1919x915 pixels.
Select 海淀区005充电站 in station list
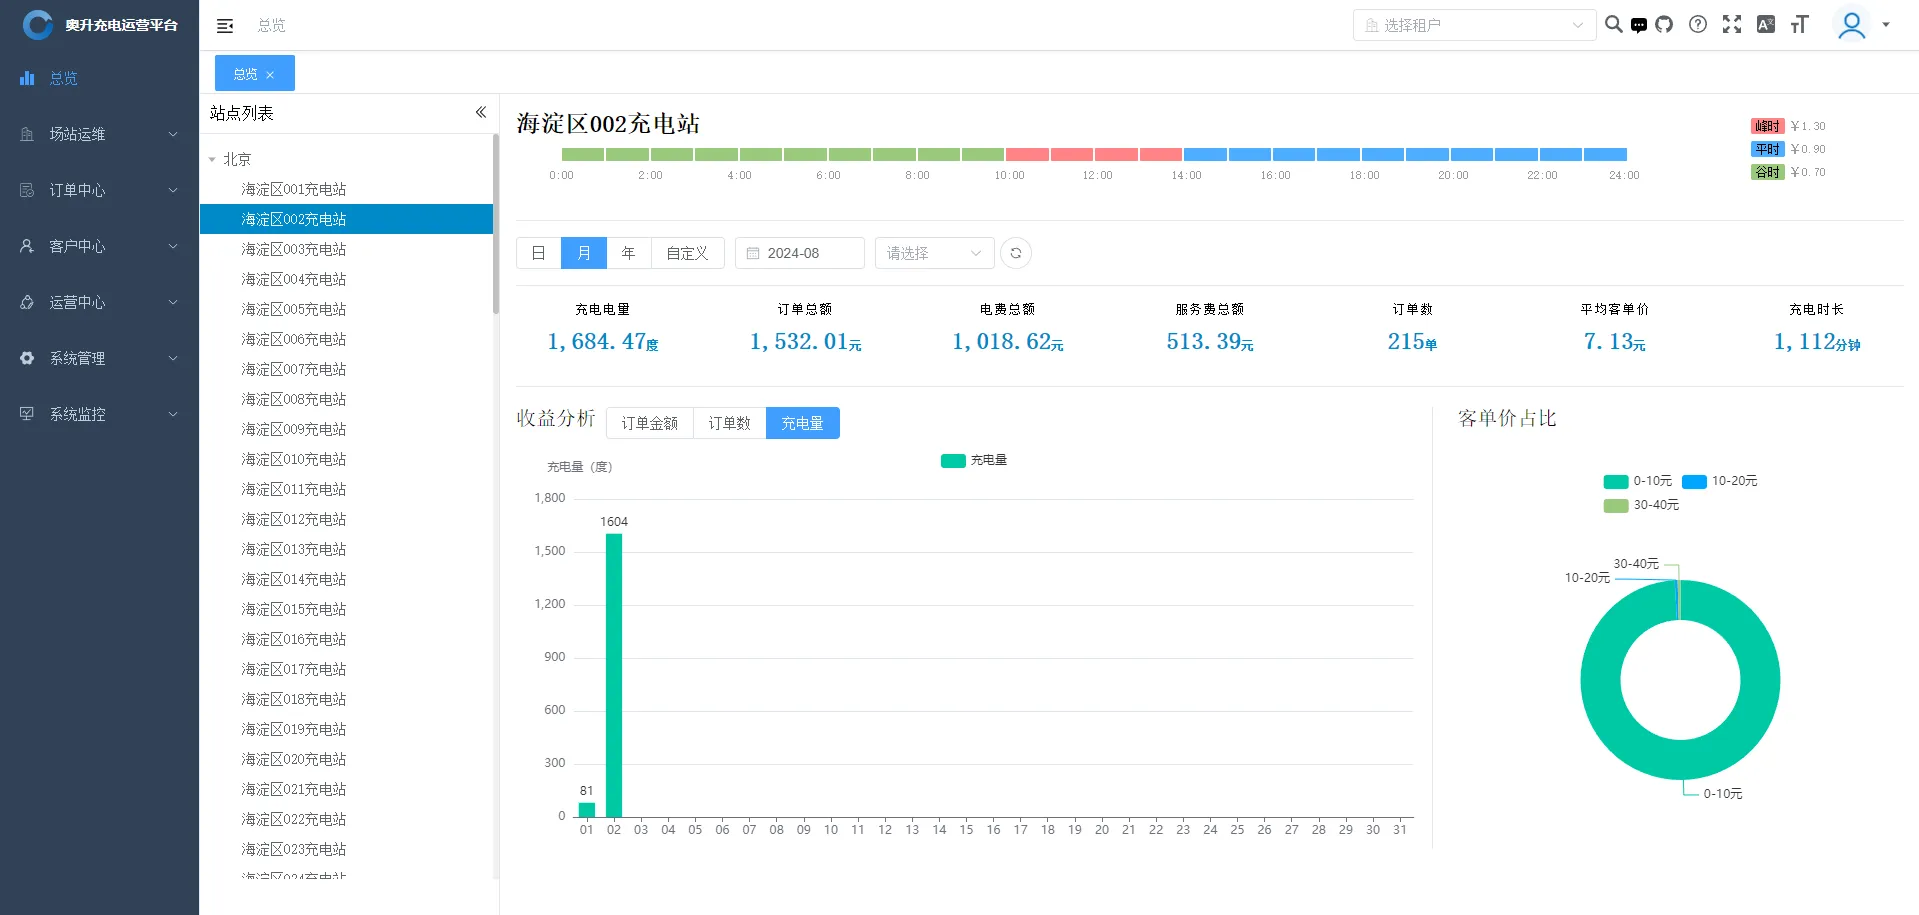(346, 309)
